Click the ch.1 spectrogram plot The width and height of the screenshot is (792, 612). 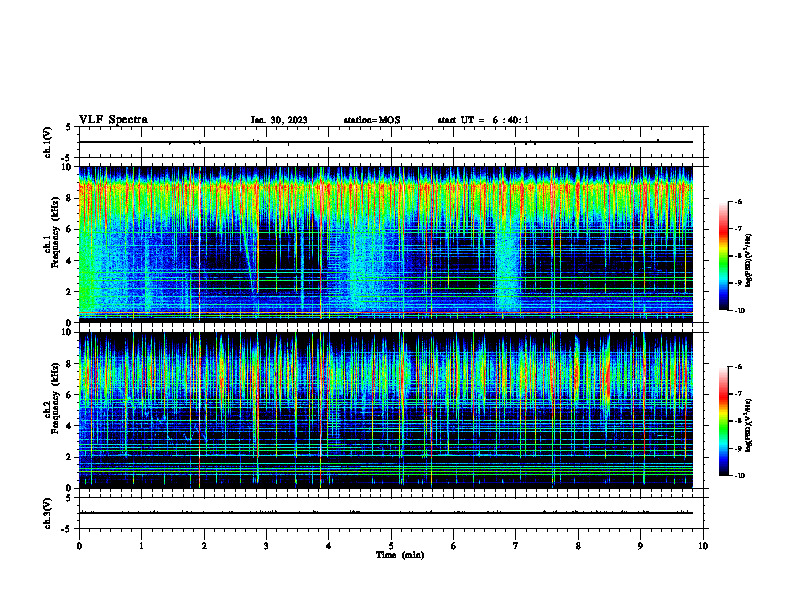click(386, 244)
